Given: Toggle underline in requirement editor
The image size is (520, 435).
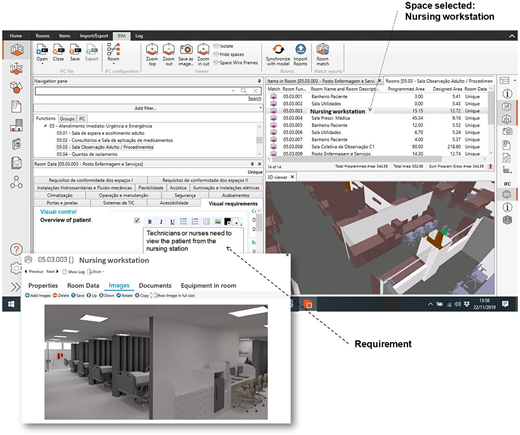Looking at the screenshot, I should pos(172,222).
